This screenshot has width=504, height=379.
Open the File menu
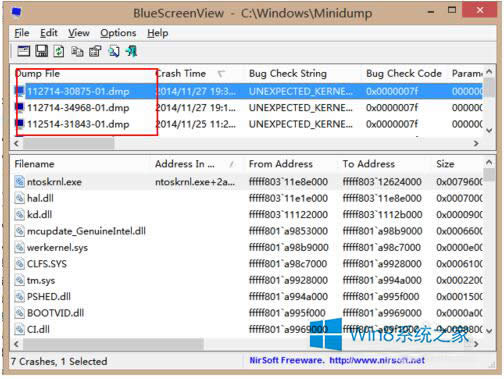22,33
